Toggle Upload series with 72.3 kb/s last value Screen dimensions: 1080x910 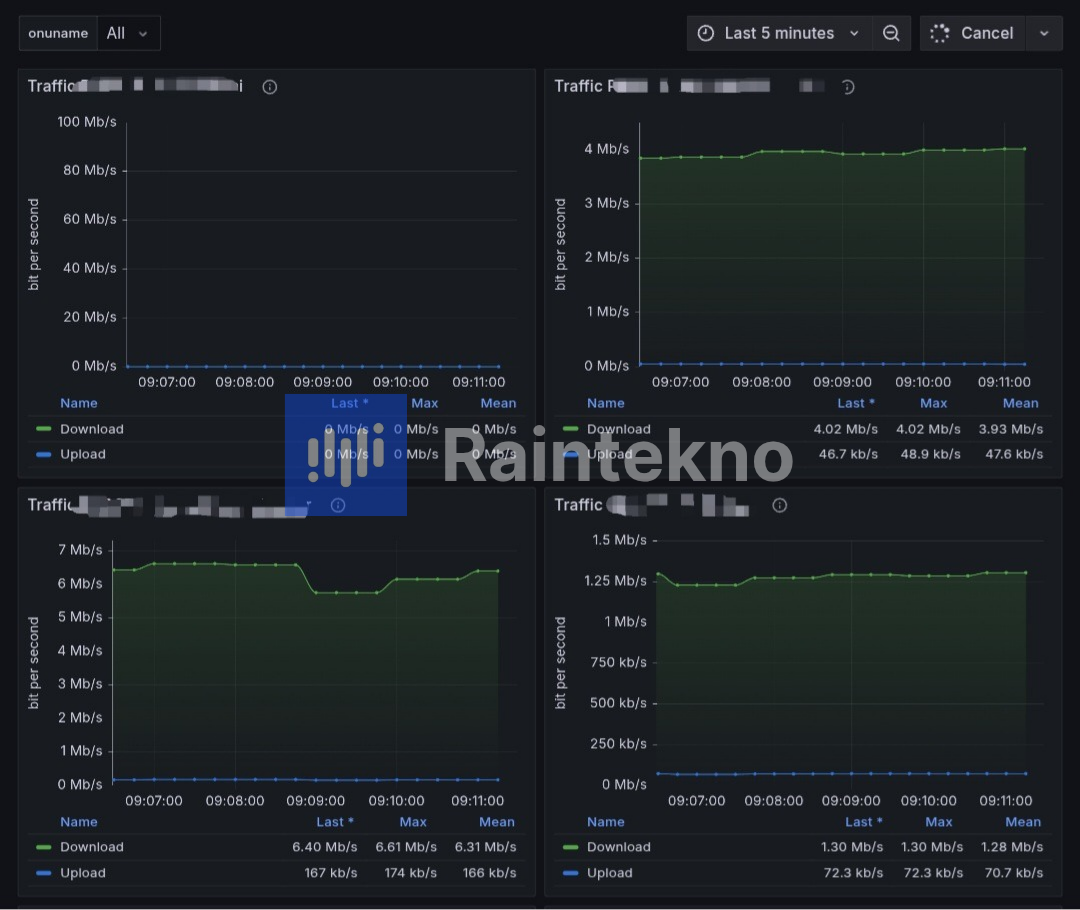pyautogui.click(x=609, y=873)
